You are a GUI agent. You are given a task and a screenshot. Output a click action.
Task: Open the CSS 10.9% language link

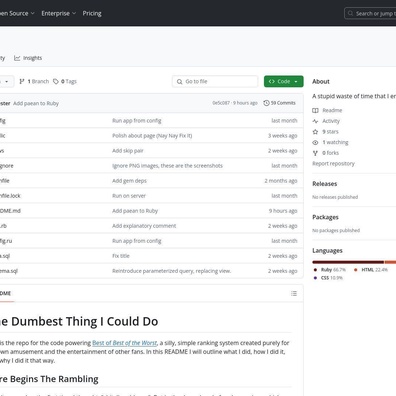coord(332,278)
